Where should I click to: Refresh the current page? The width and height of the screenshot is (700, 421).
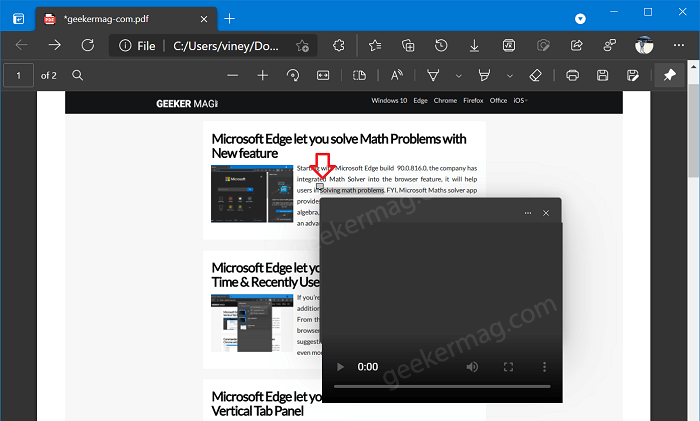88,45
